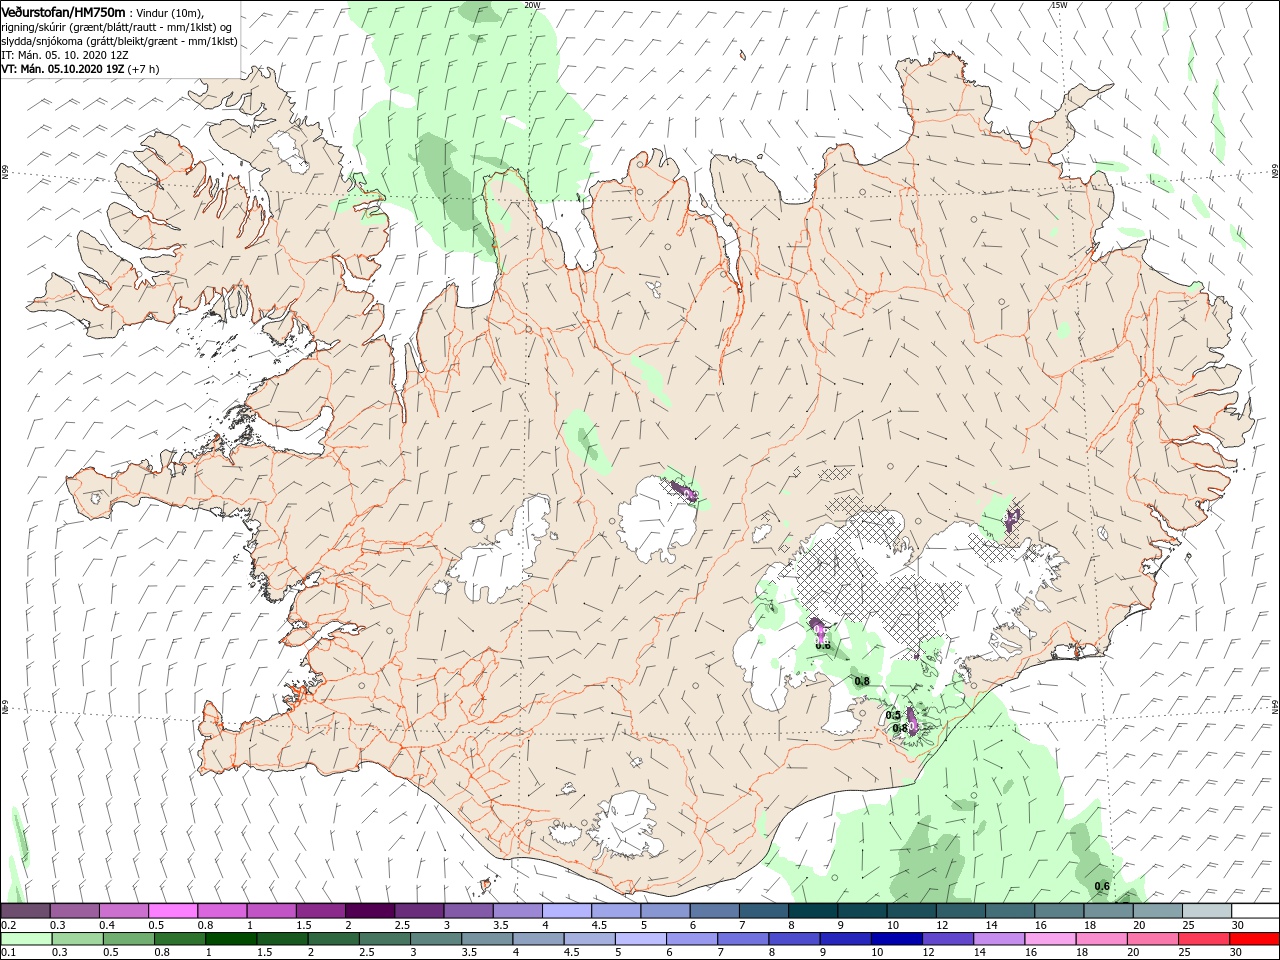Viewport: 1280px width, 960px height.
Task: Click the white swatch labeled 30 in snow legend
Action: coord(1254,911)
